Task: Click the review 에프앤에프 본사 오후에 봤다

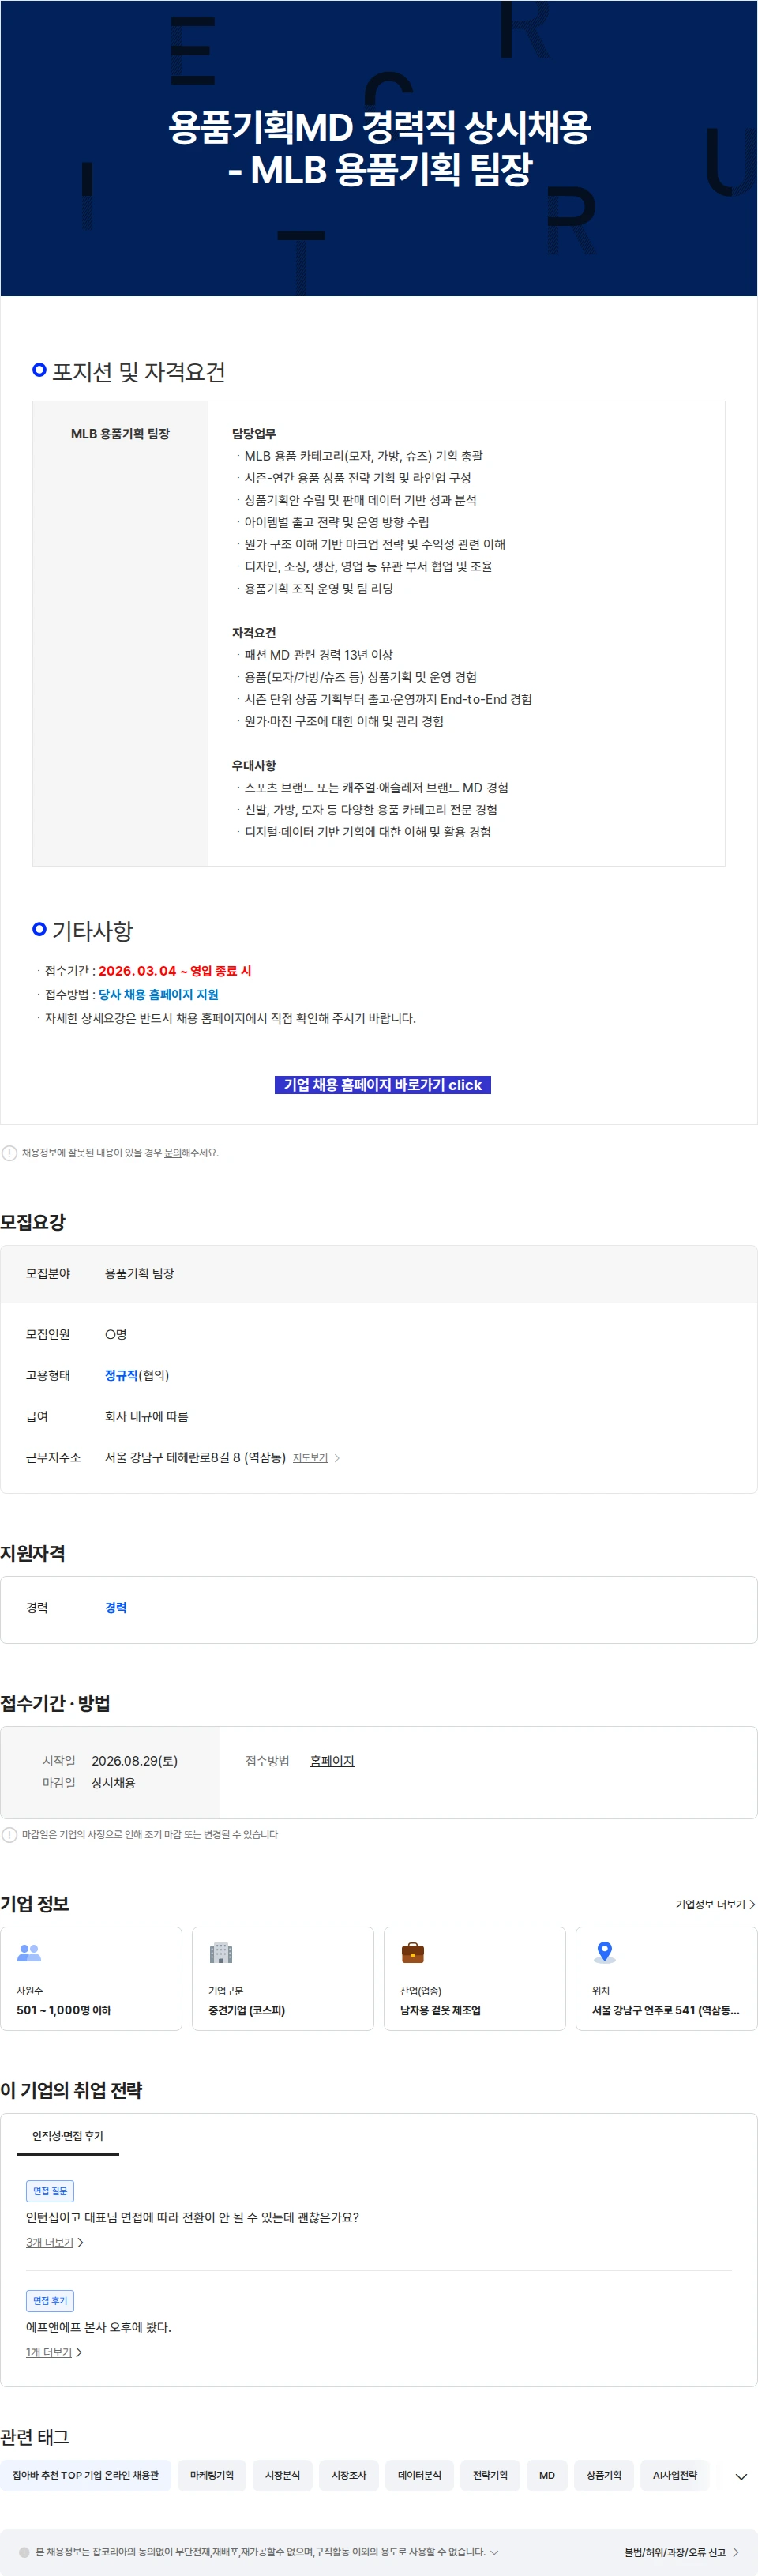Action: coord(99,2326)
